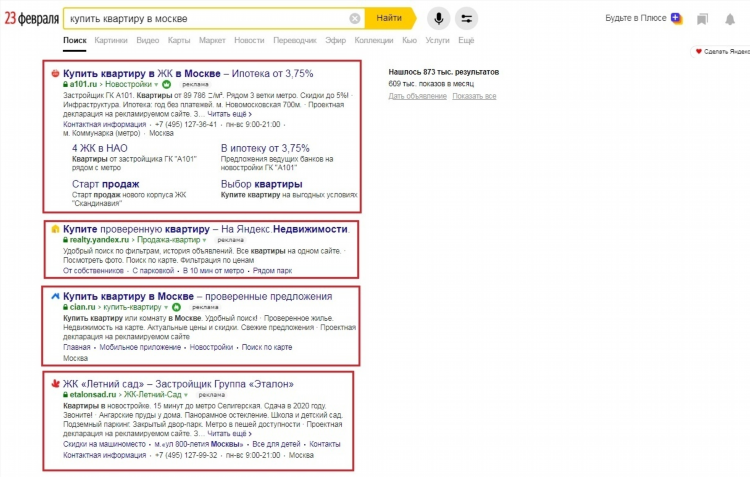Switch to the Картинки tab
Viewport: 750px width, 477px height.
pos(111,40)
